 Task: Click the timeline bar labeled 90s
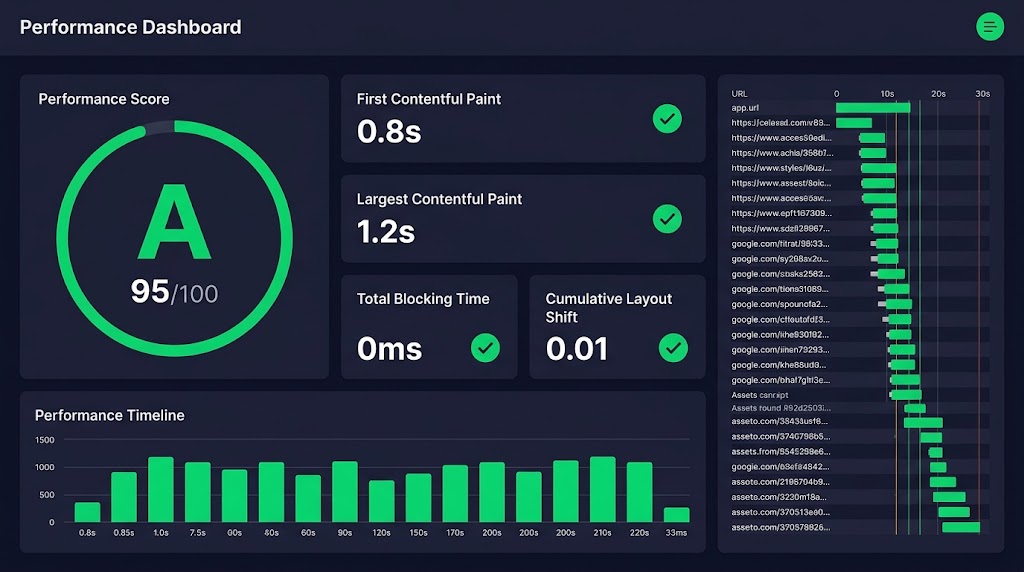coord(345,492)
